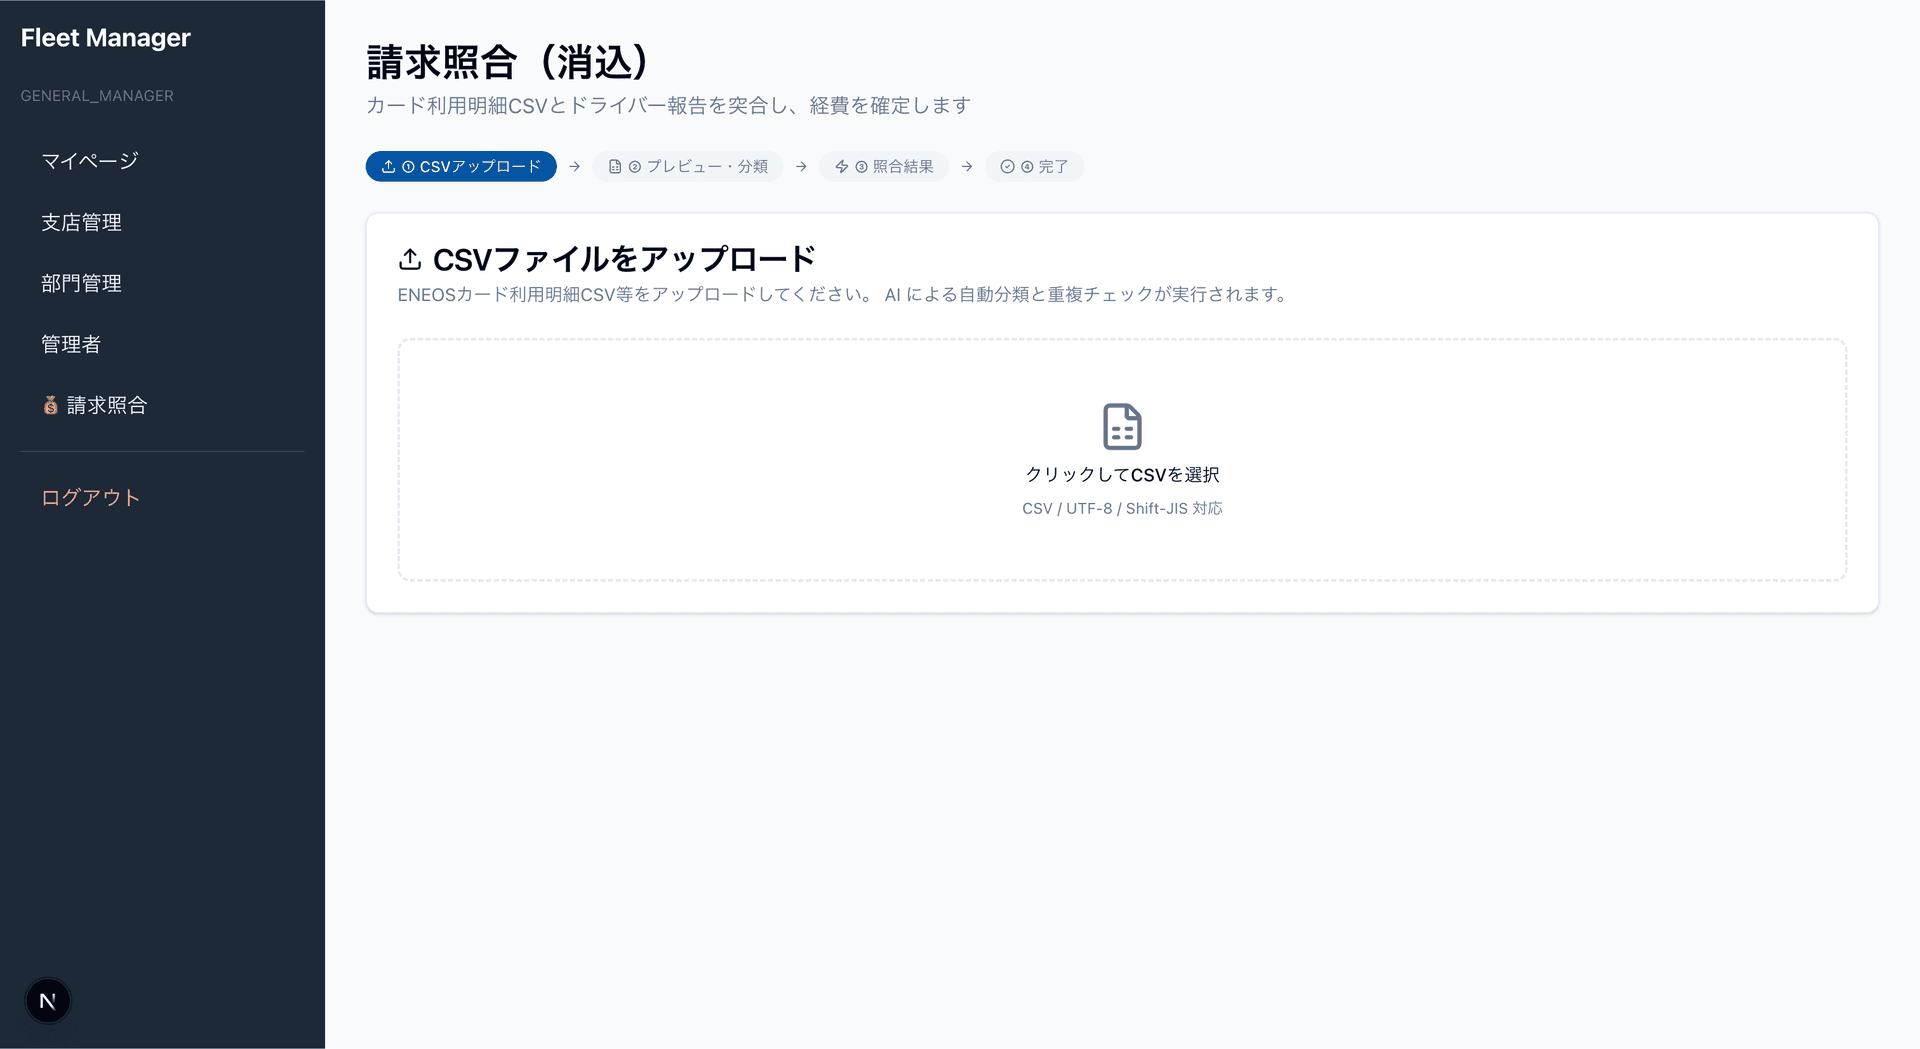
Task: Open the 管理者 page from sidebar
Action: pyautogui.click(x=71, y=344)
